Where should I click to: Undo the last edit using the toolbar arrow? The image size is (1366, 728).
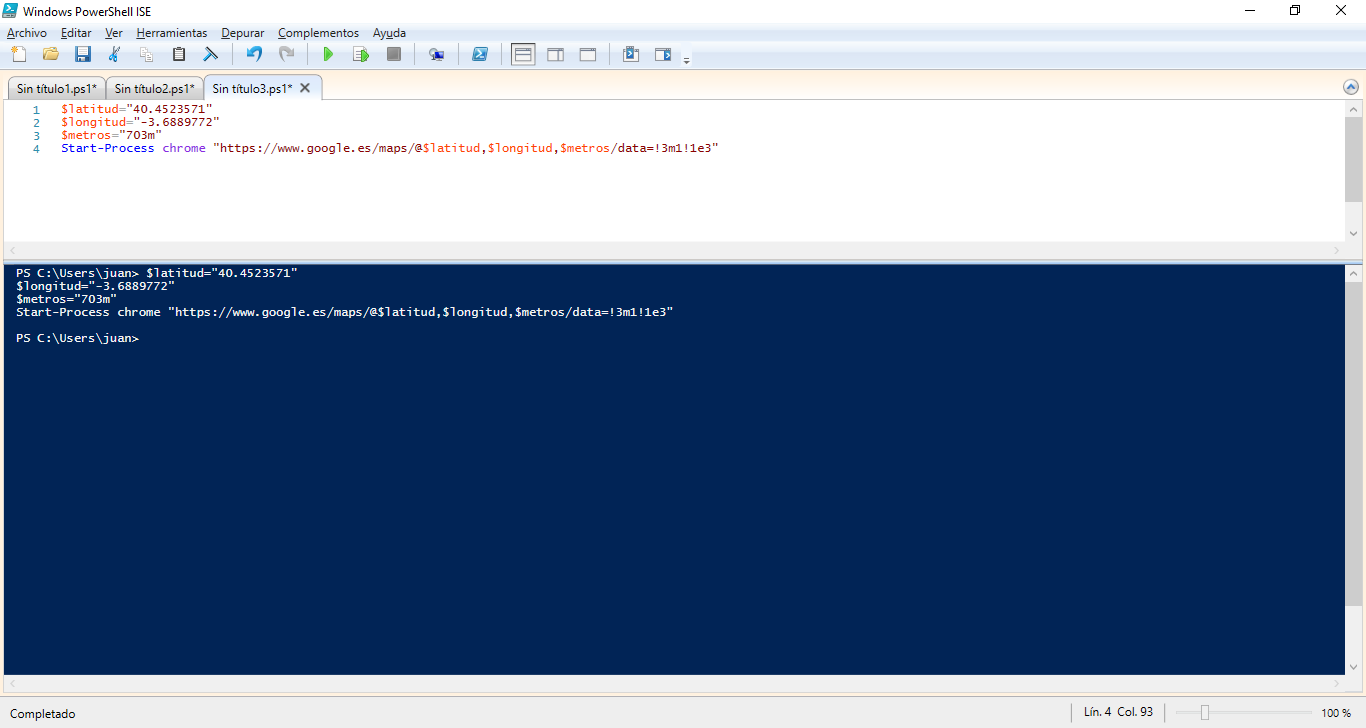254,54
